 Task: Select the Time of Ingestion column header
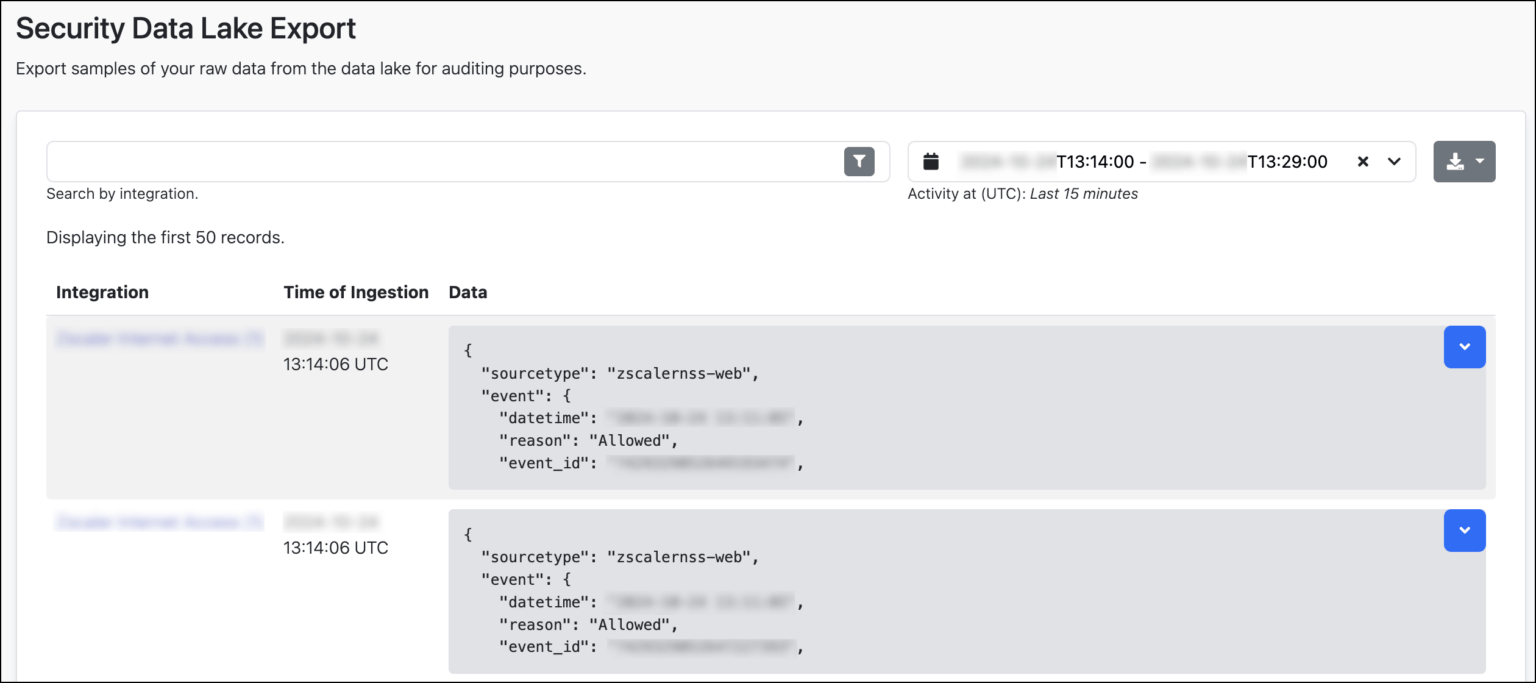pos(356,292)
